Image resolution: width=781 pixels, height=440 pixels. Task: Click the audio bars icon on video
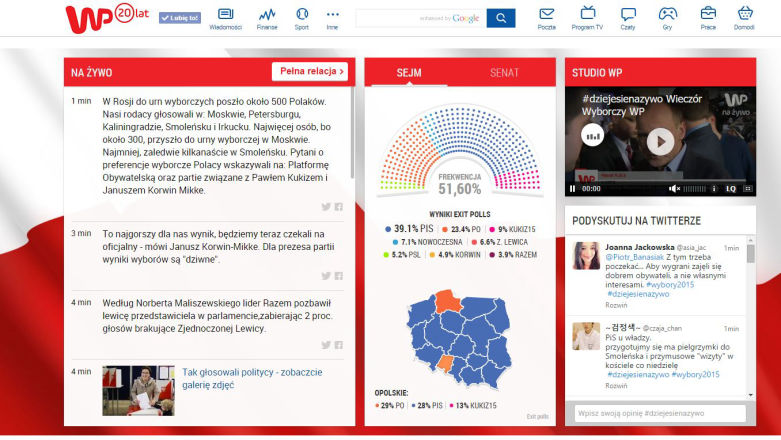593,135
